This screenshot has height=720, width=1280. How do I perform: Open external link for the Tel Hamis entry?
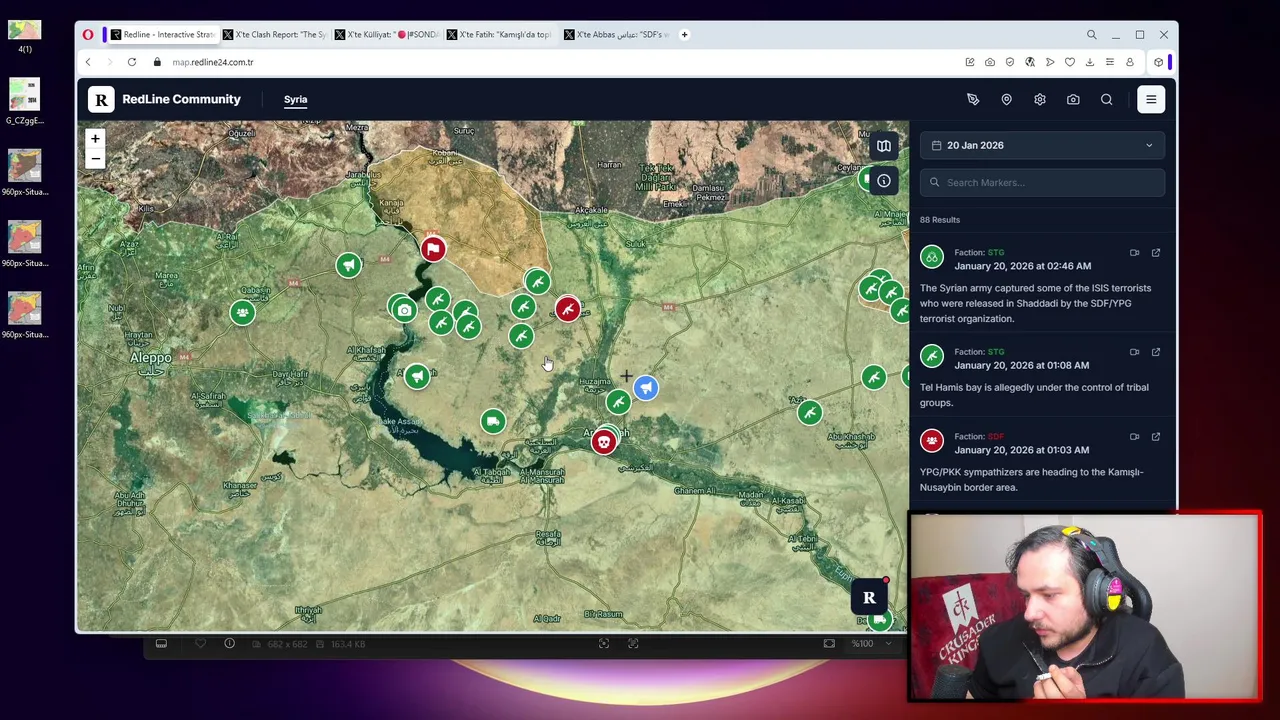click(1156, 352)
